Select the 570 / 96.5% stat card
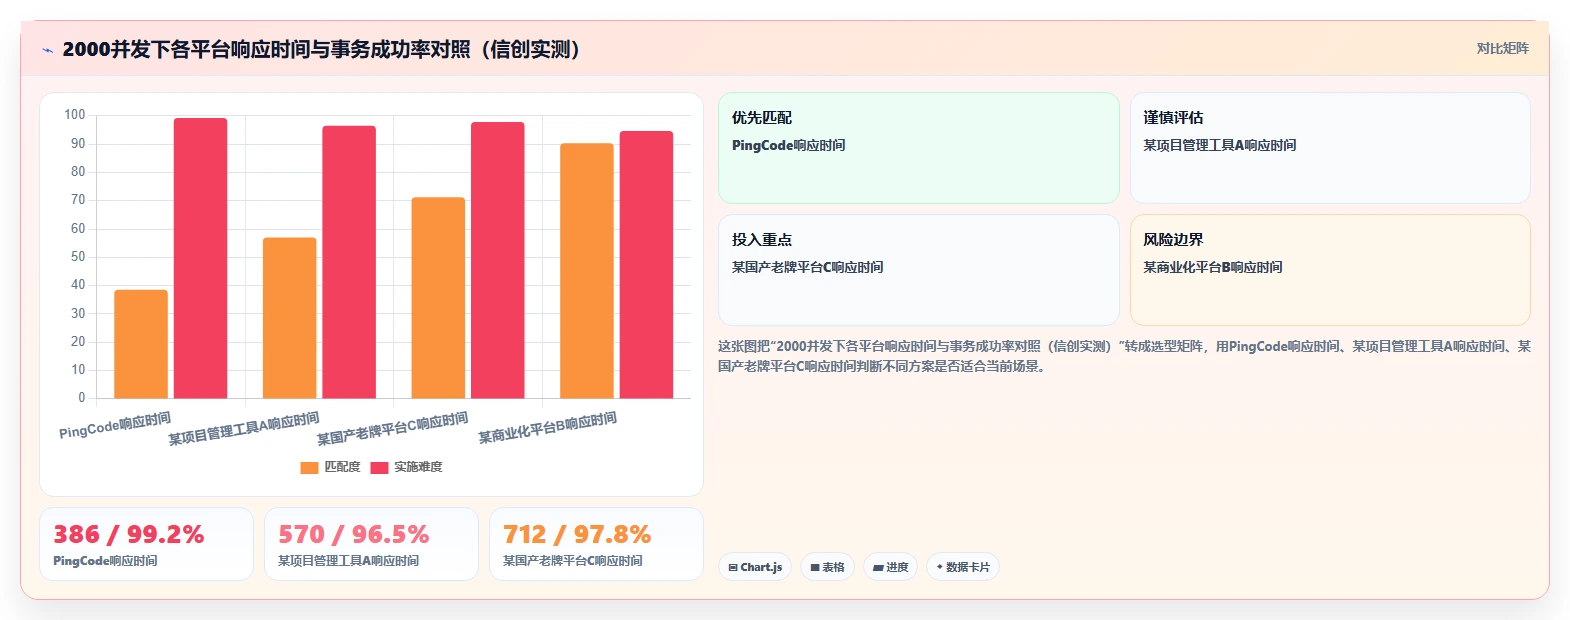 (x=371, y=544)
